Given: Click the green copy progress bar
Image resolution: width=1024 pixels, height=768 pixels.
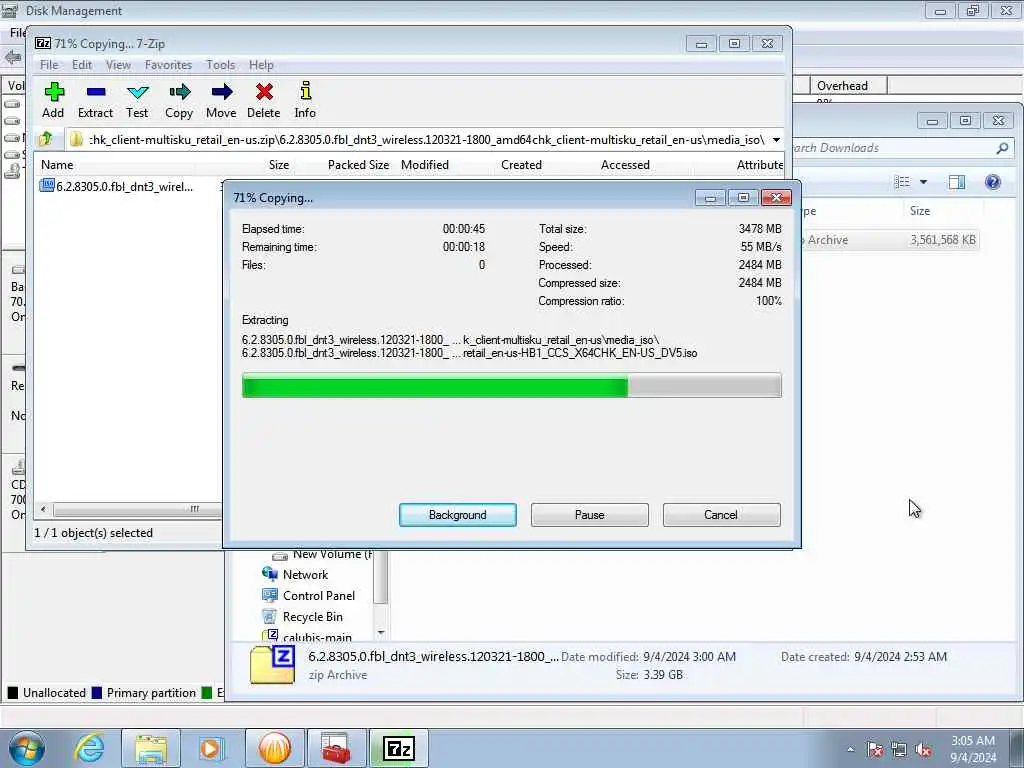Looking at the screenshot, I should click(x=511, y=385).
